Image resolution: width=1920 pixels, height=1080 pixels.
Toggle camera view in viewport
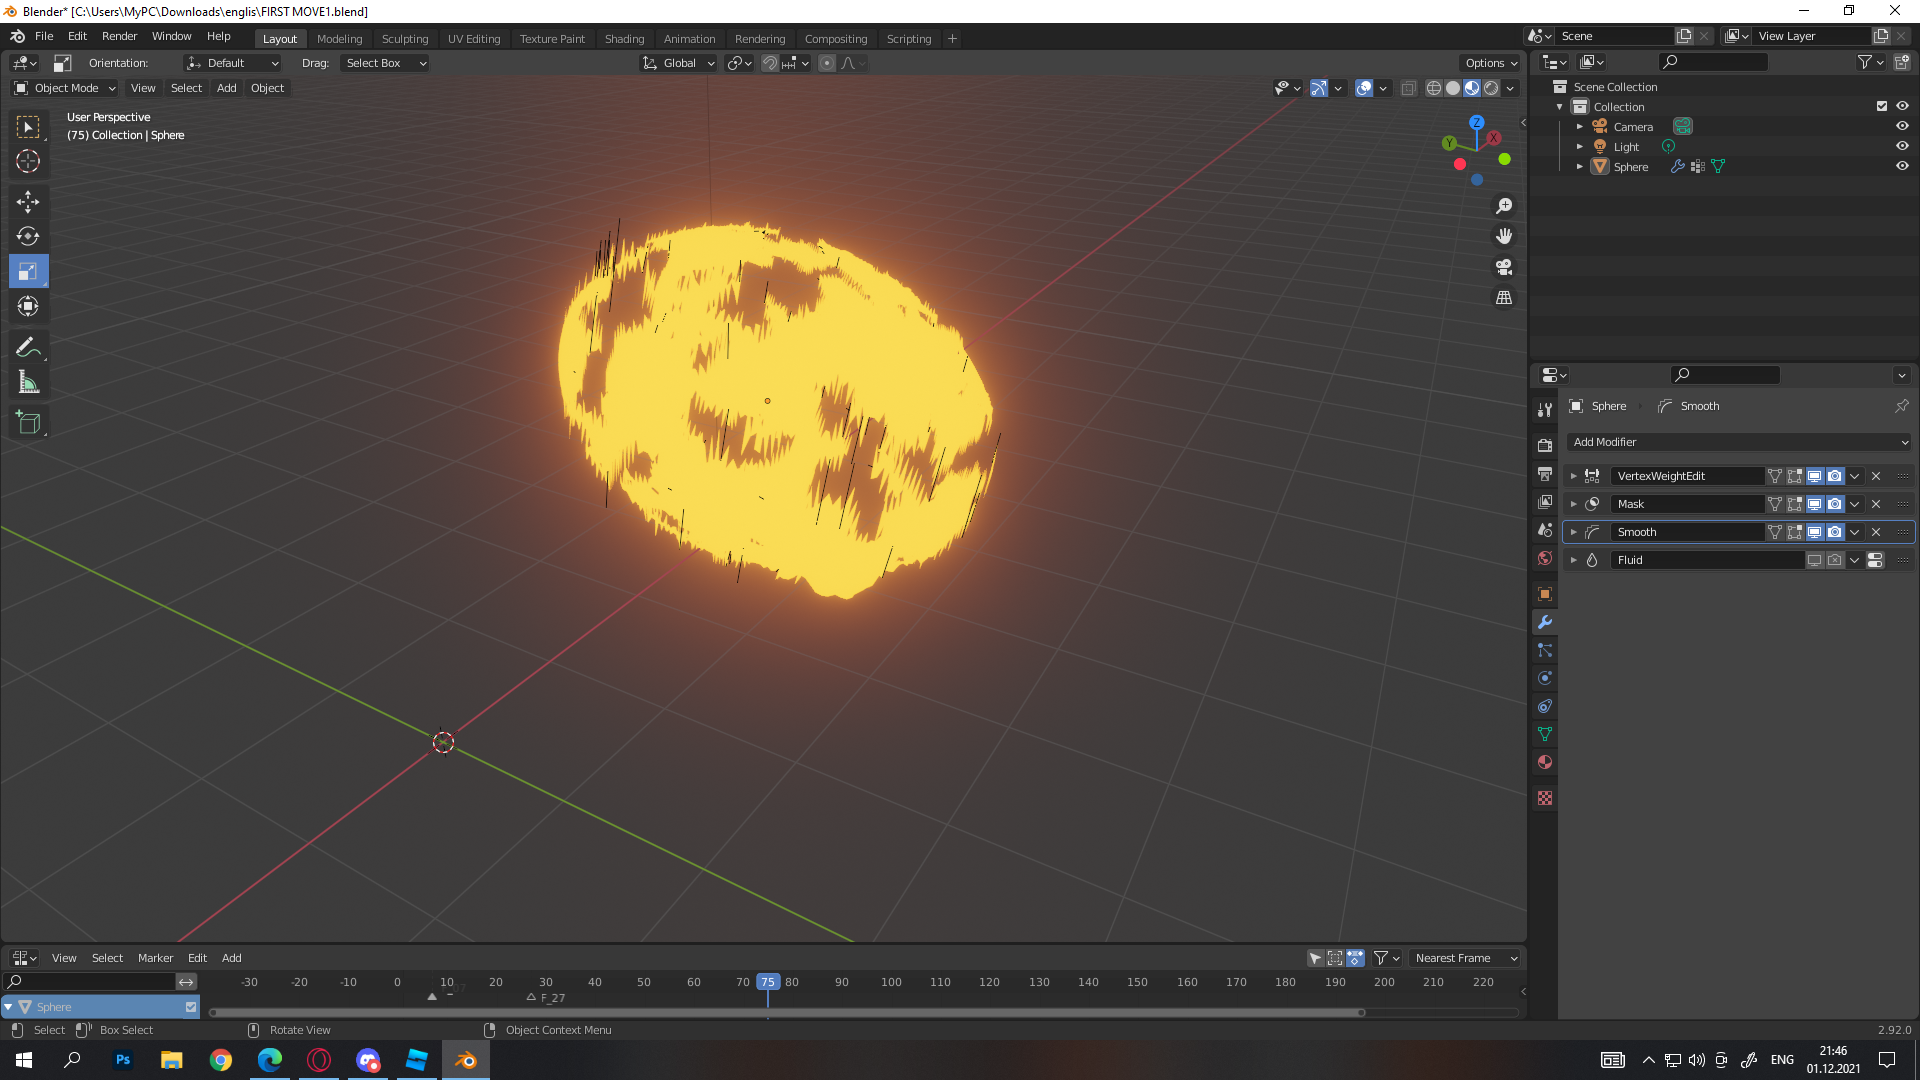(x=1504, y=267)
